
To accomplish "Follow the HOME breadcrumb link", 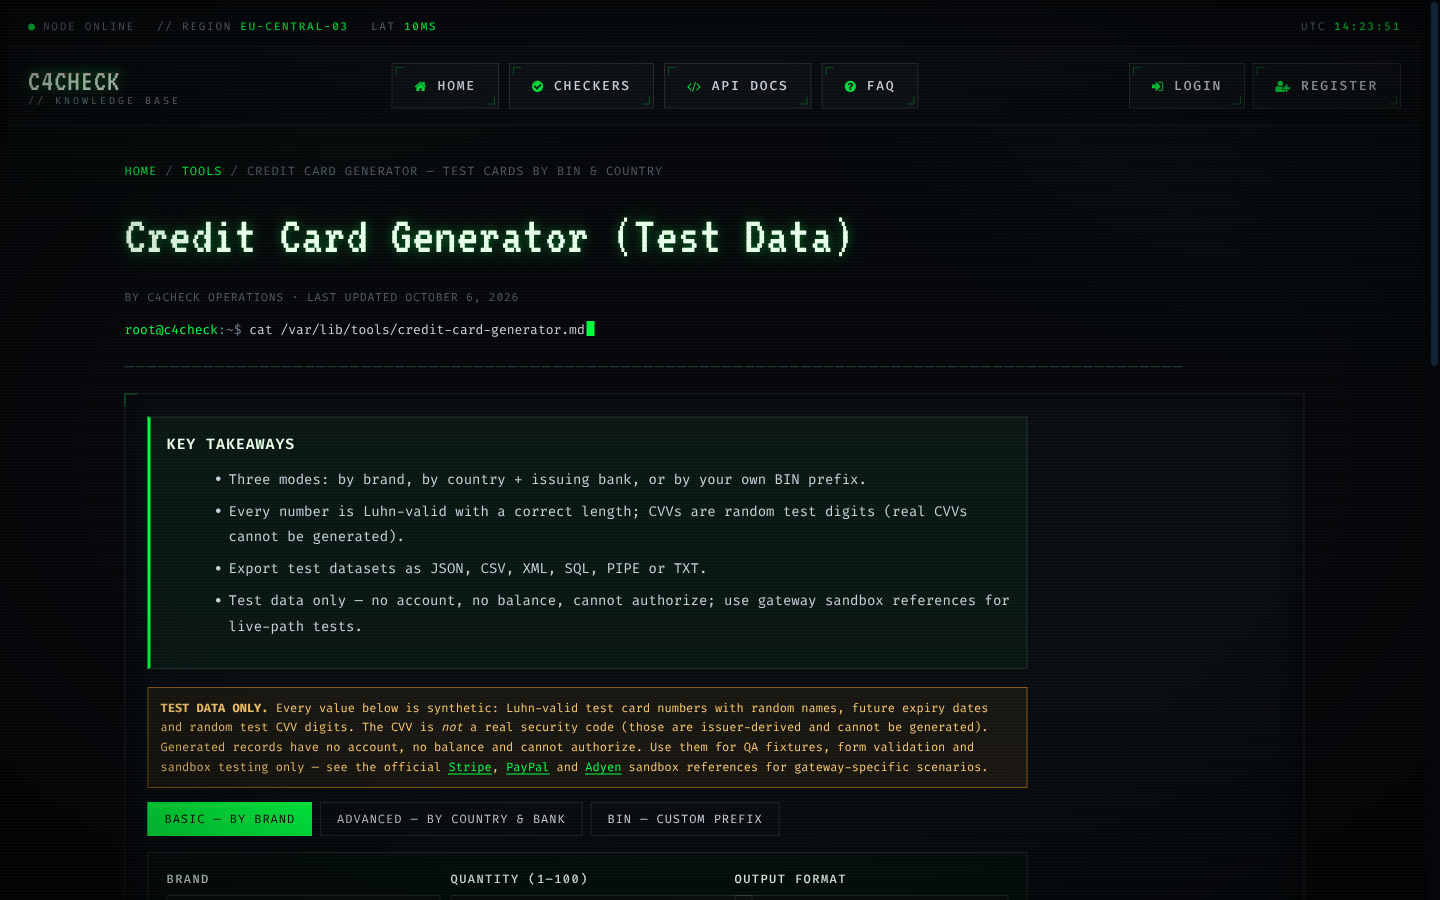I will (140, 171).
